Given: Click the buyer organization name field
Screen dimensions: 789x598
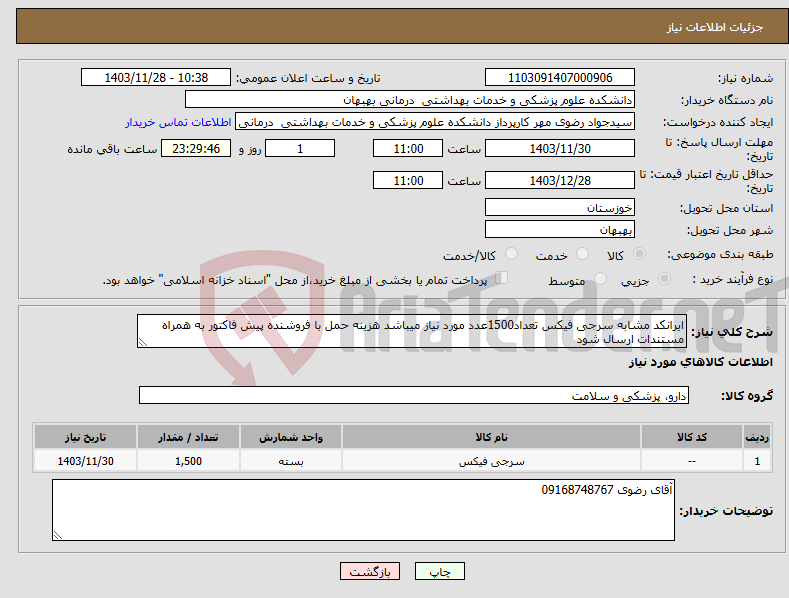Looking at the screenshot, I should pyautogui.click(x=410, y=100).
